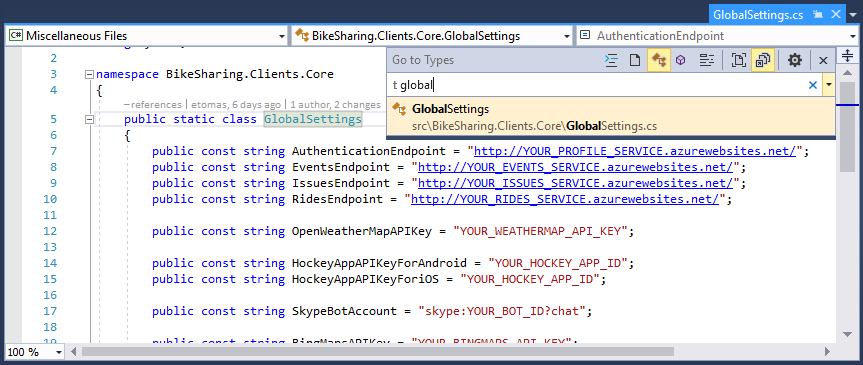Click the split editor handle above the scrollbar
The image size is (863, 365).
pos(846,56)
